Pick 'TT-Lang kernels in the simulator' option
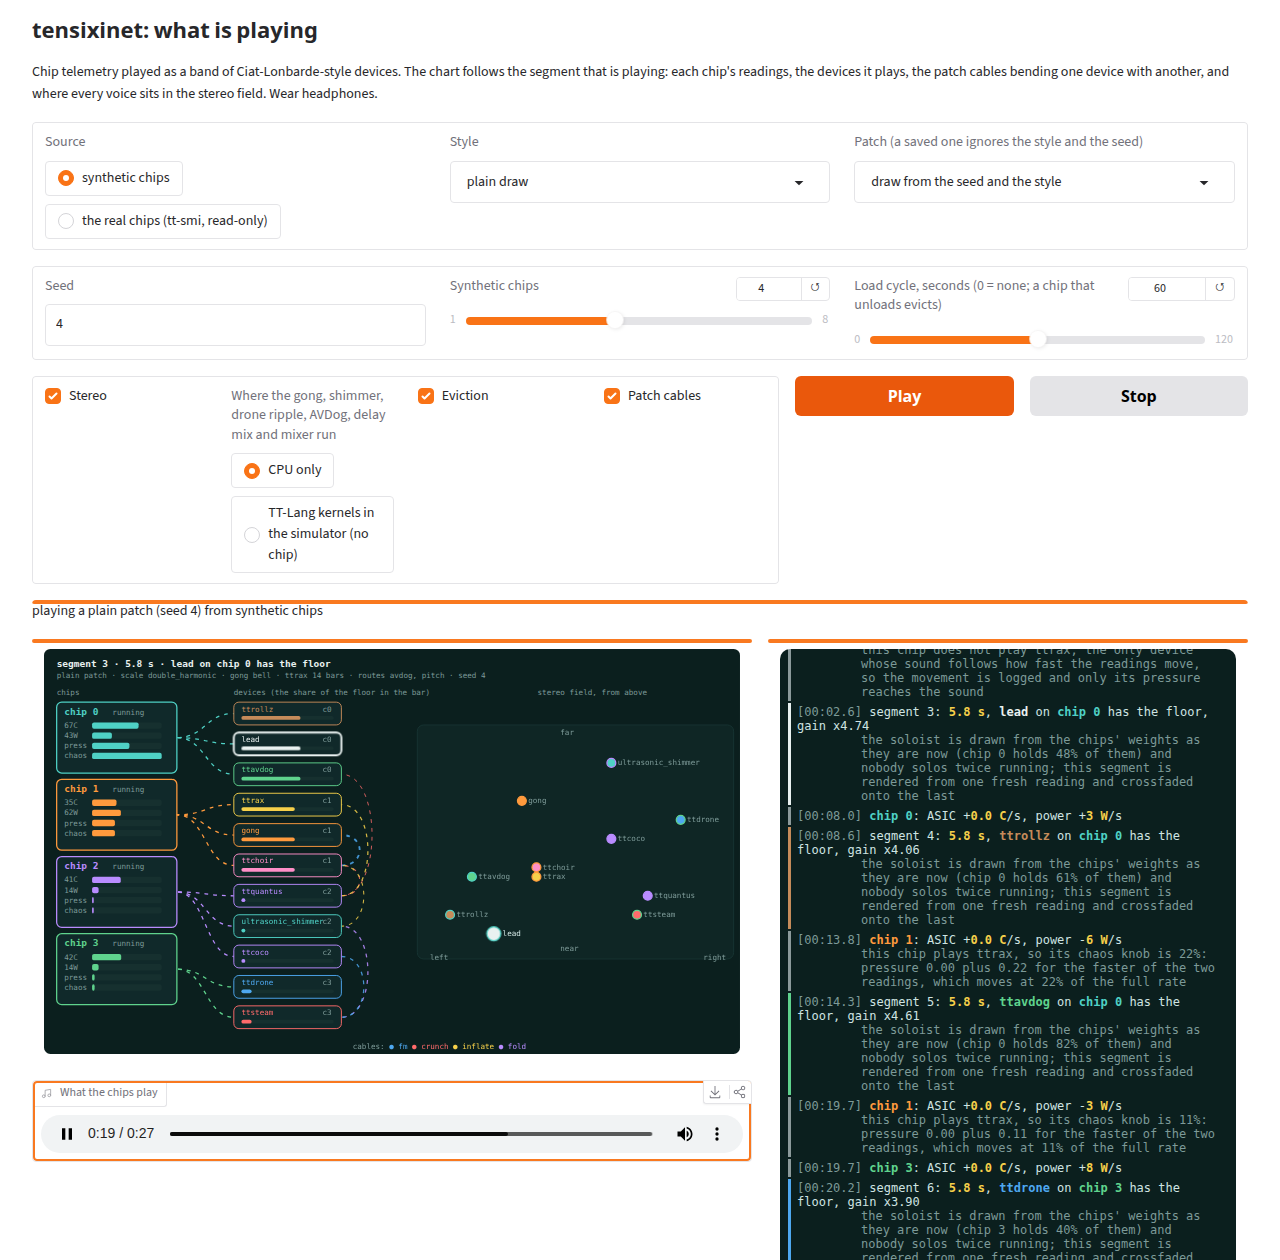The image size is (1280, 1260). 312,534
